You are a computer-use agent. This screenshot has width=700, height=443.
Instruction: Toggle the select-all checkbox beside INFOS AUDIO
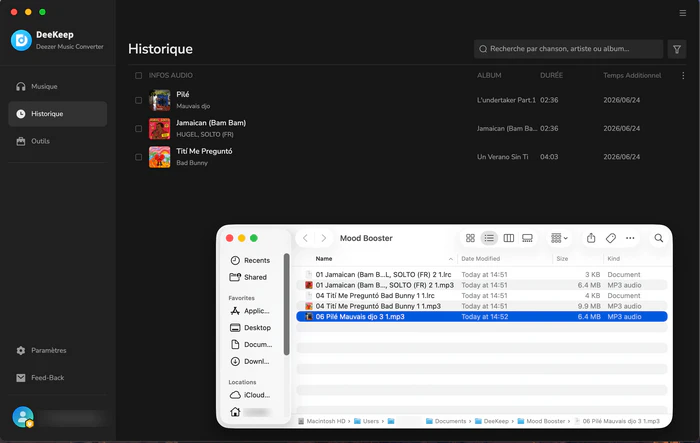138,75
